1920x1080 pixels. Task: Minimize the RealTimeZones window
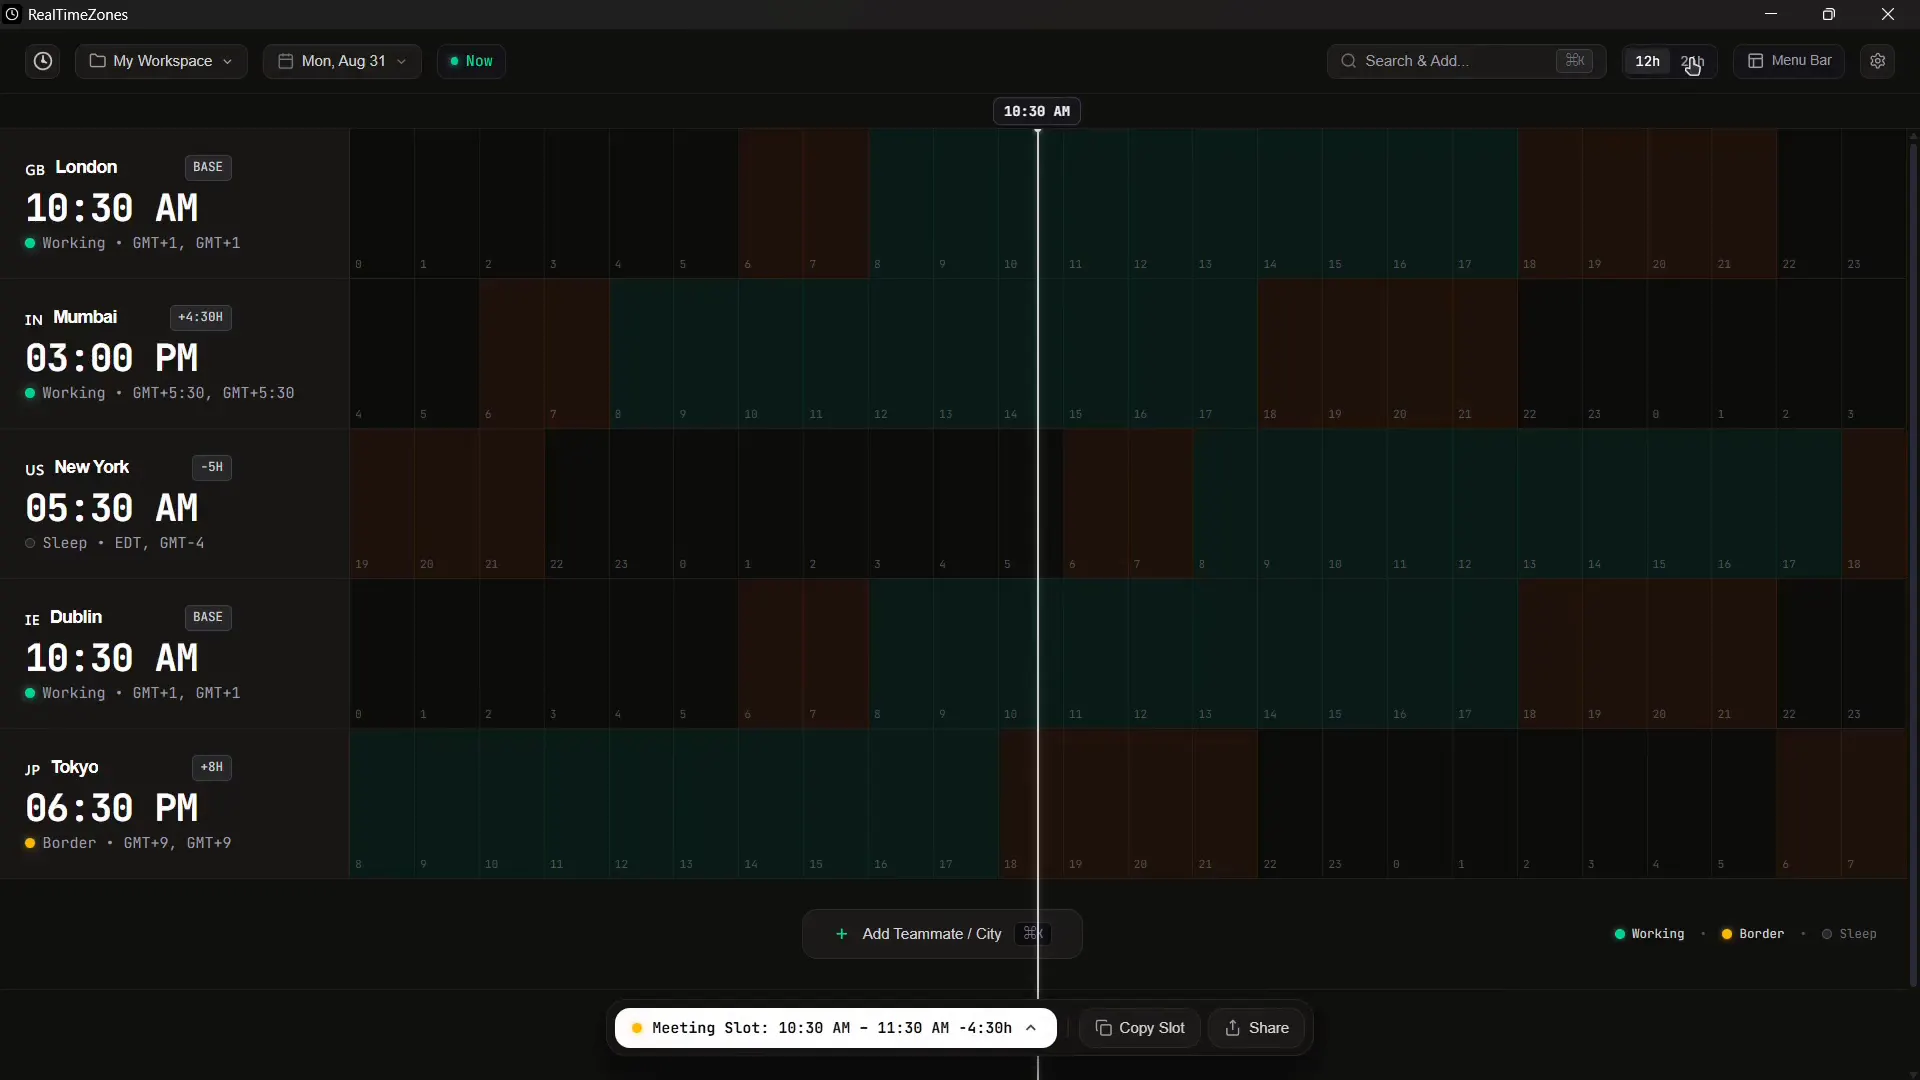(1771, 14)
